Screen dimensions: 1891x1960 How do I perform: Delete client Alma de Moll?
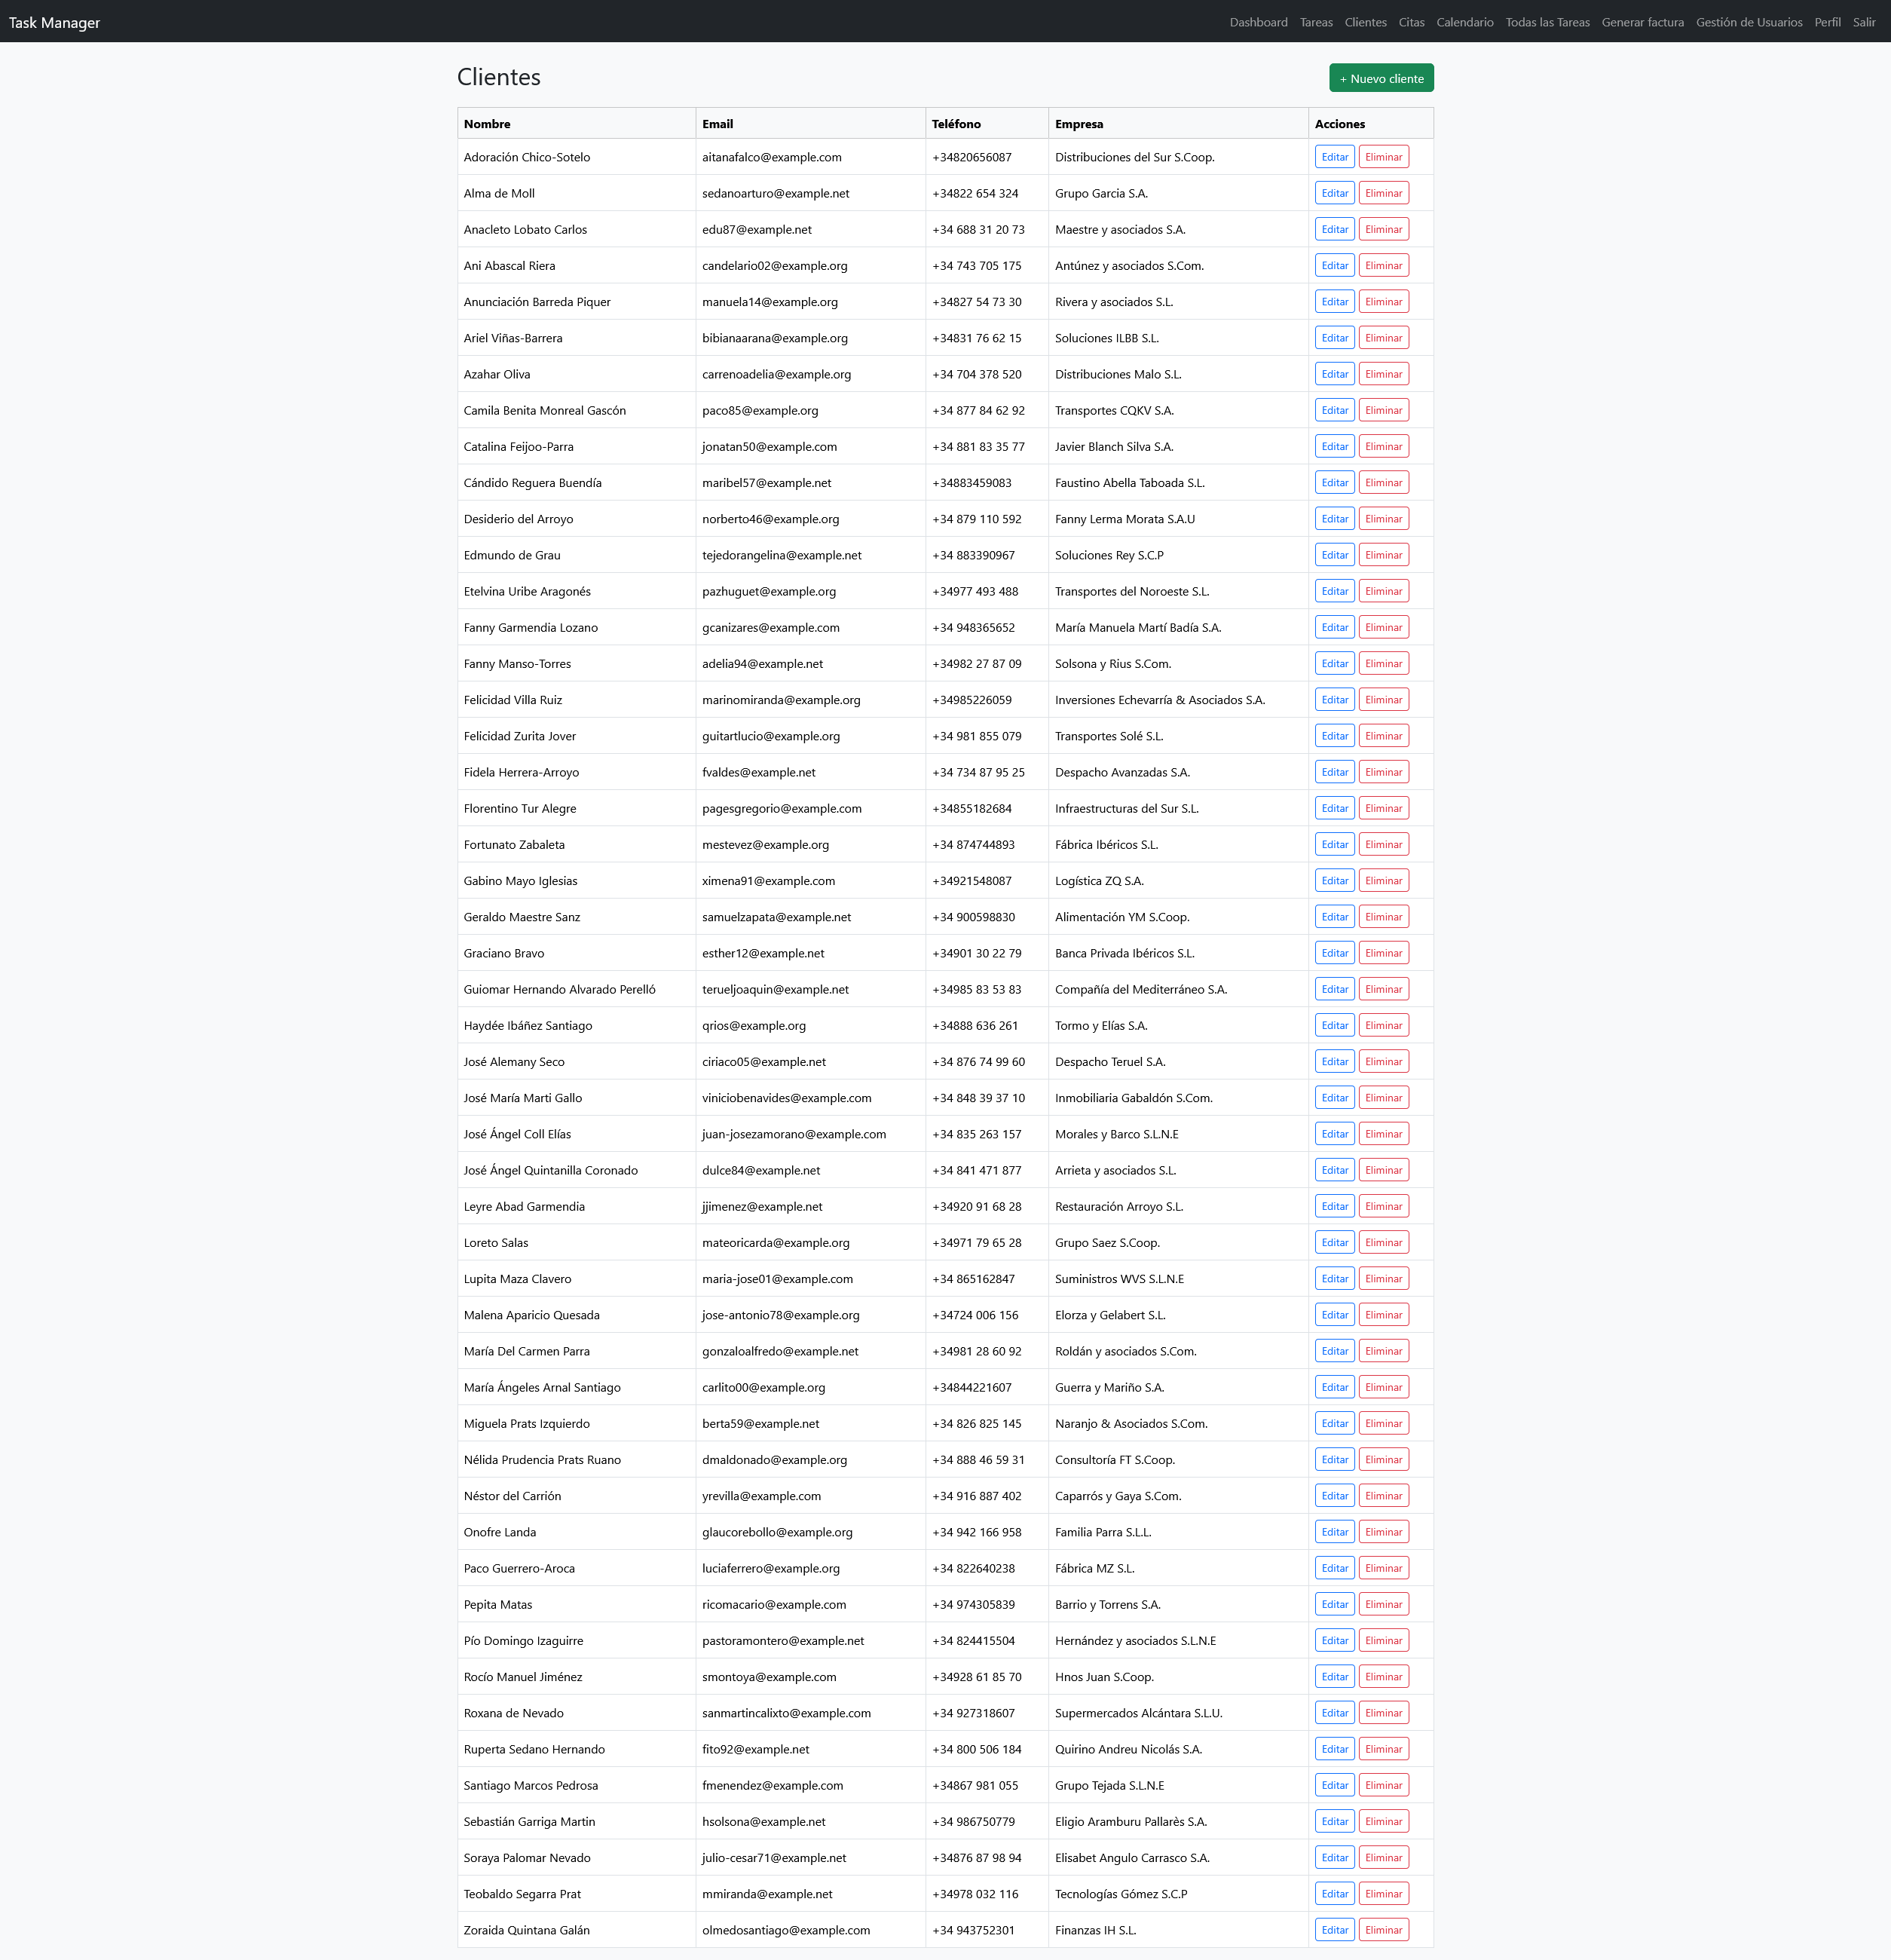pos(1383,193)
